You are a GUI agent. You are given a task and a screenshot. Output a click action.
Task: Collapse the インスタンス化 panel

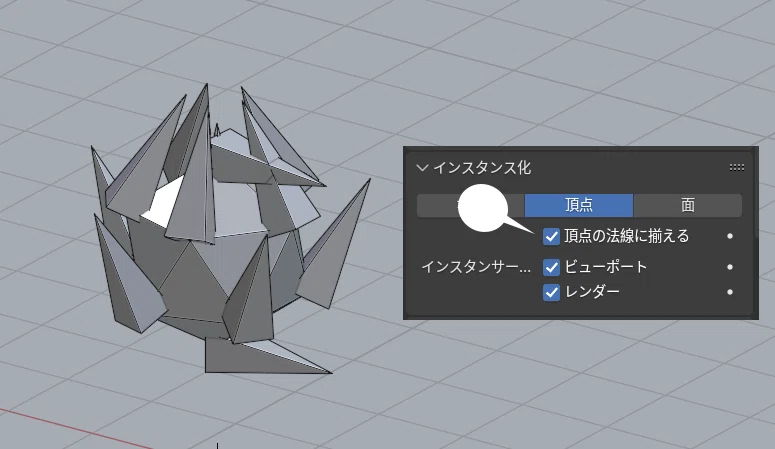422,168
